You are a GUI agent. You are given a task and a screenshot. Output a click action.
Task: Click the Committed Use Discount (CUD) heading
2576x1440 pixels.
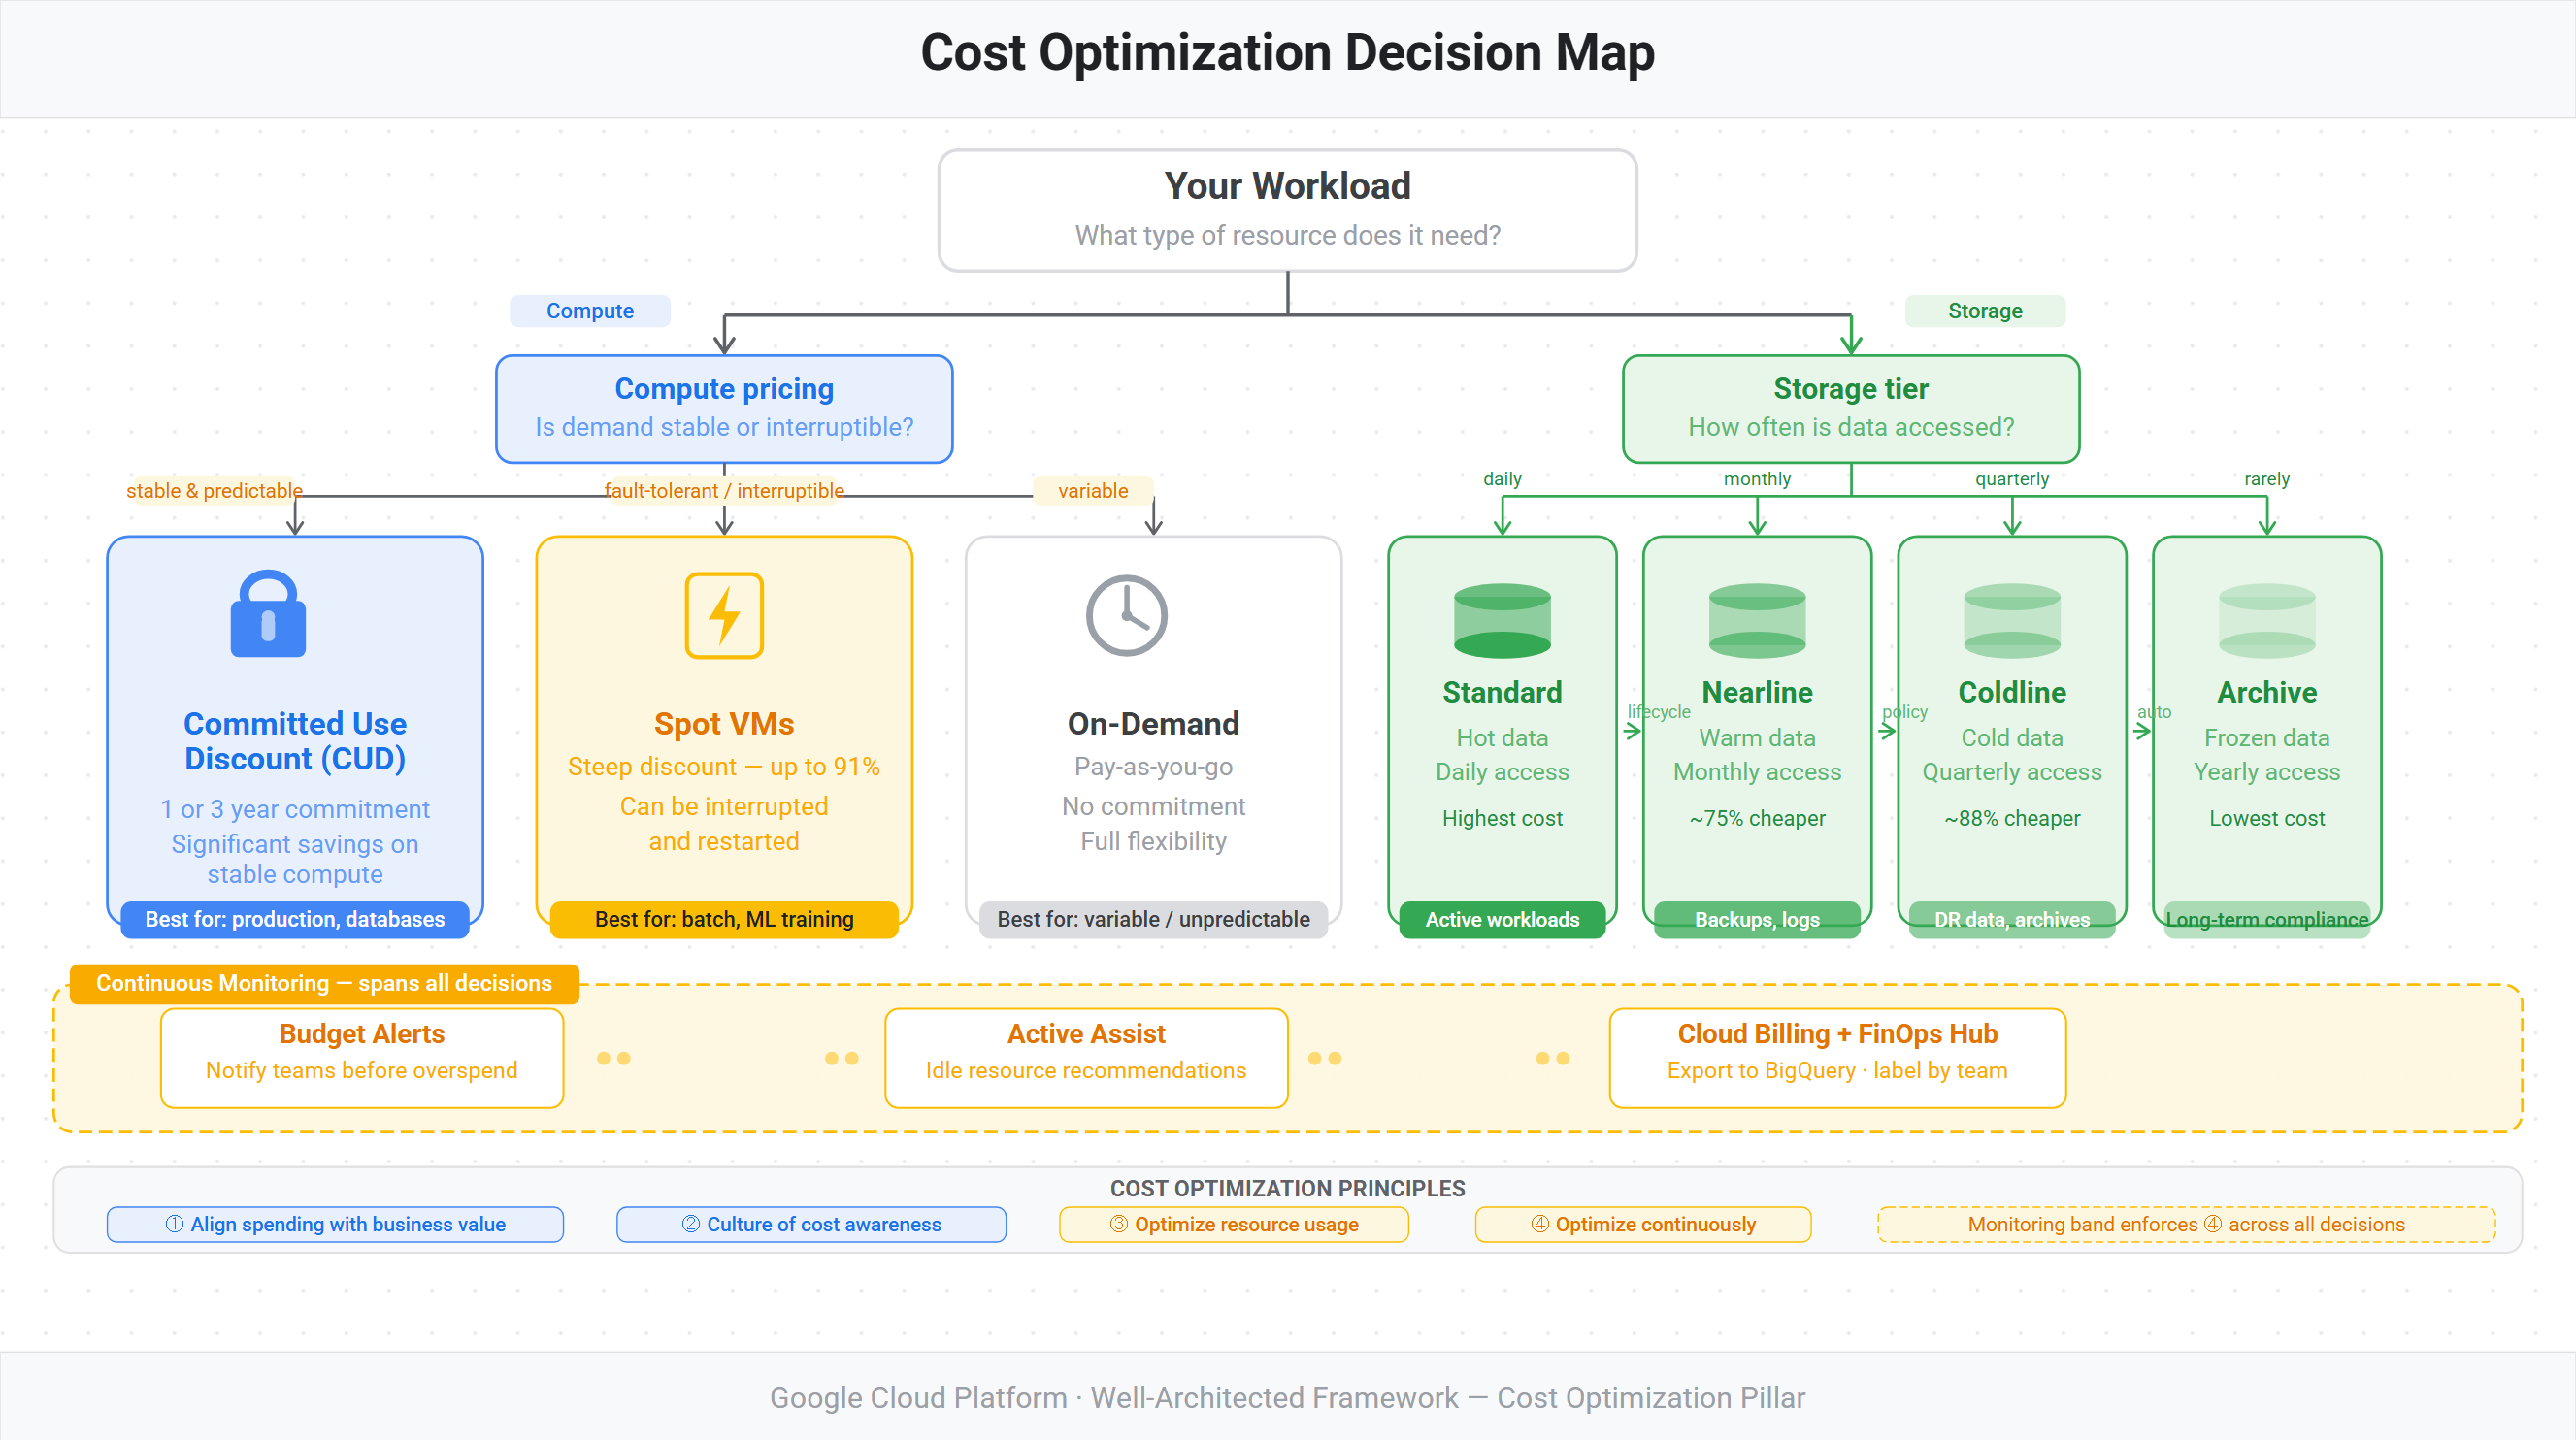pyautogui.click(x=295, y=741)
